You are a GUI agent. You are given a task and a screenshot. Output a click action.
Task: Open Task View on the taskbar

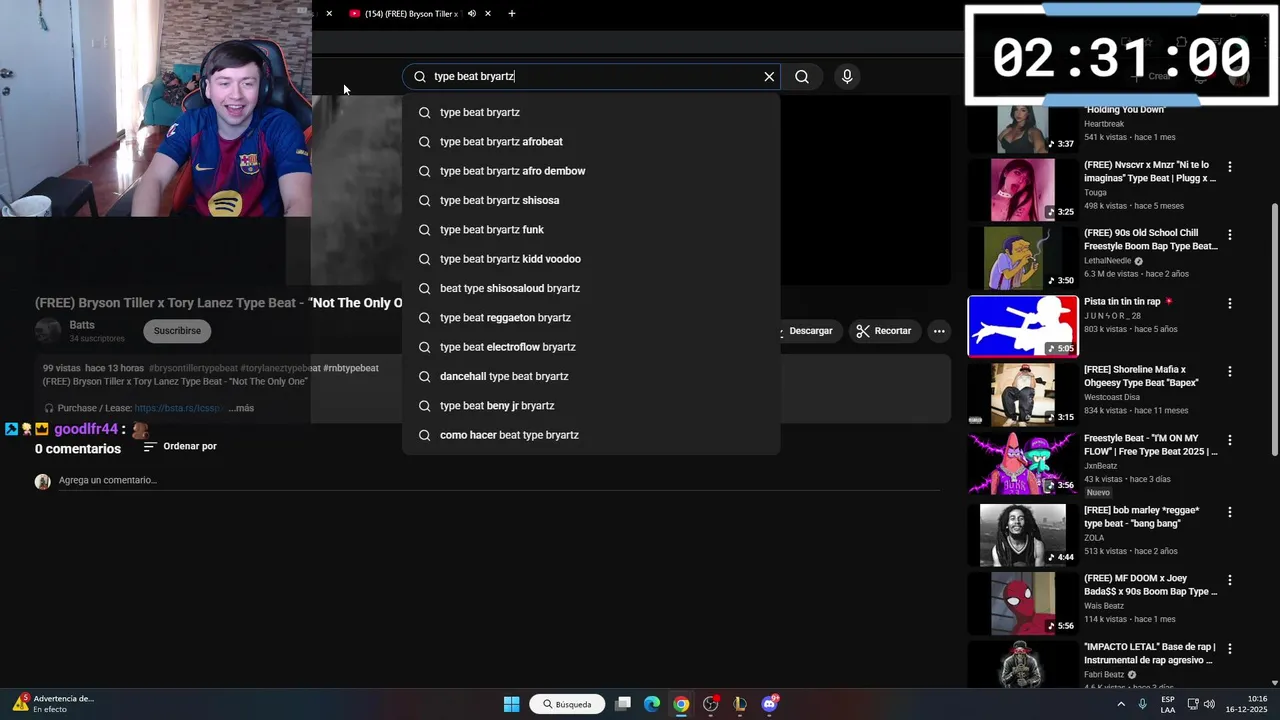pos(623,704)
